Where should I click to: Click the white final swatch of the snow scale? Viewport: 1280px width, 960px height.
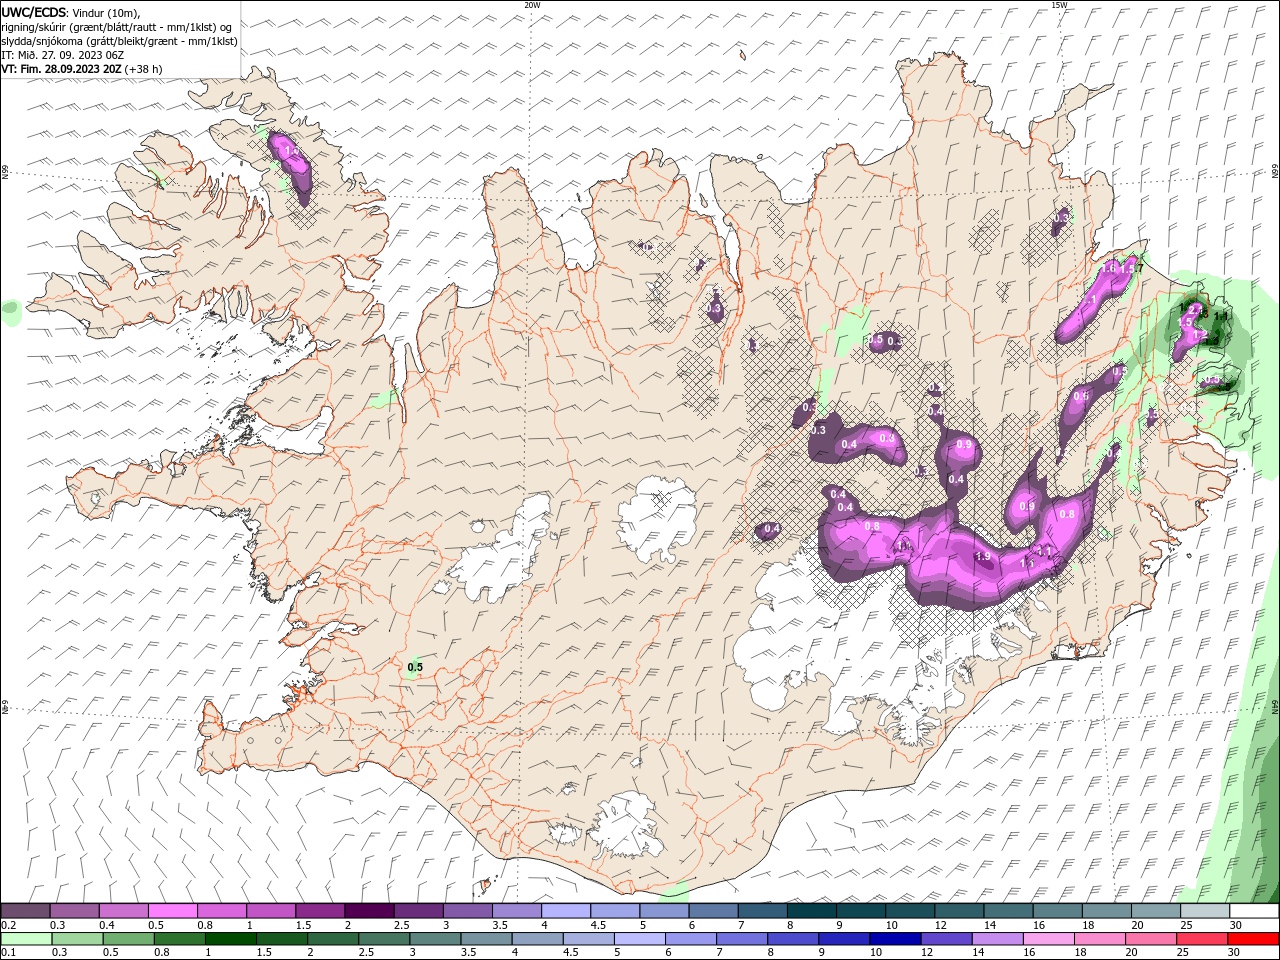(x=1254, y=911)
